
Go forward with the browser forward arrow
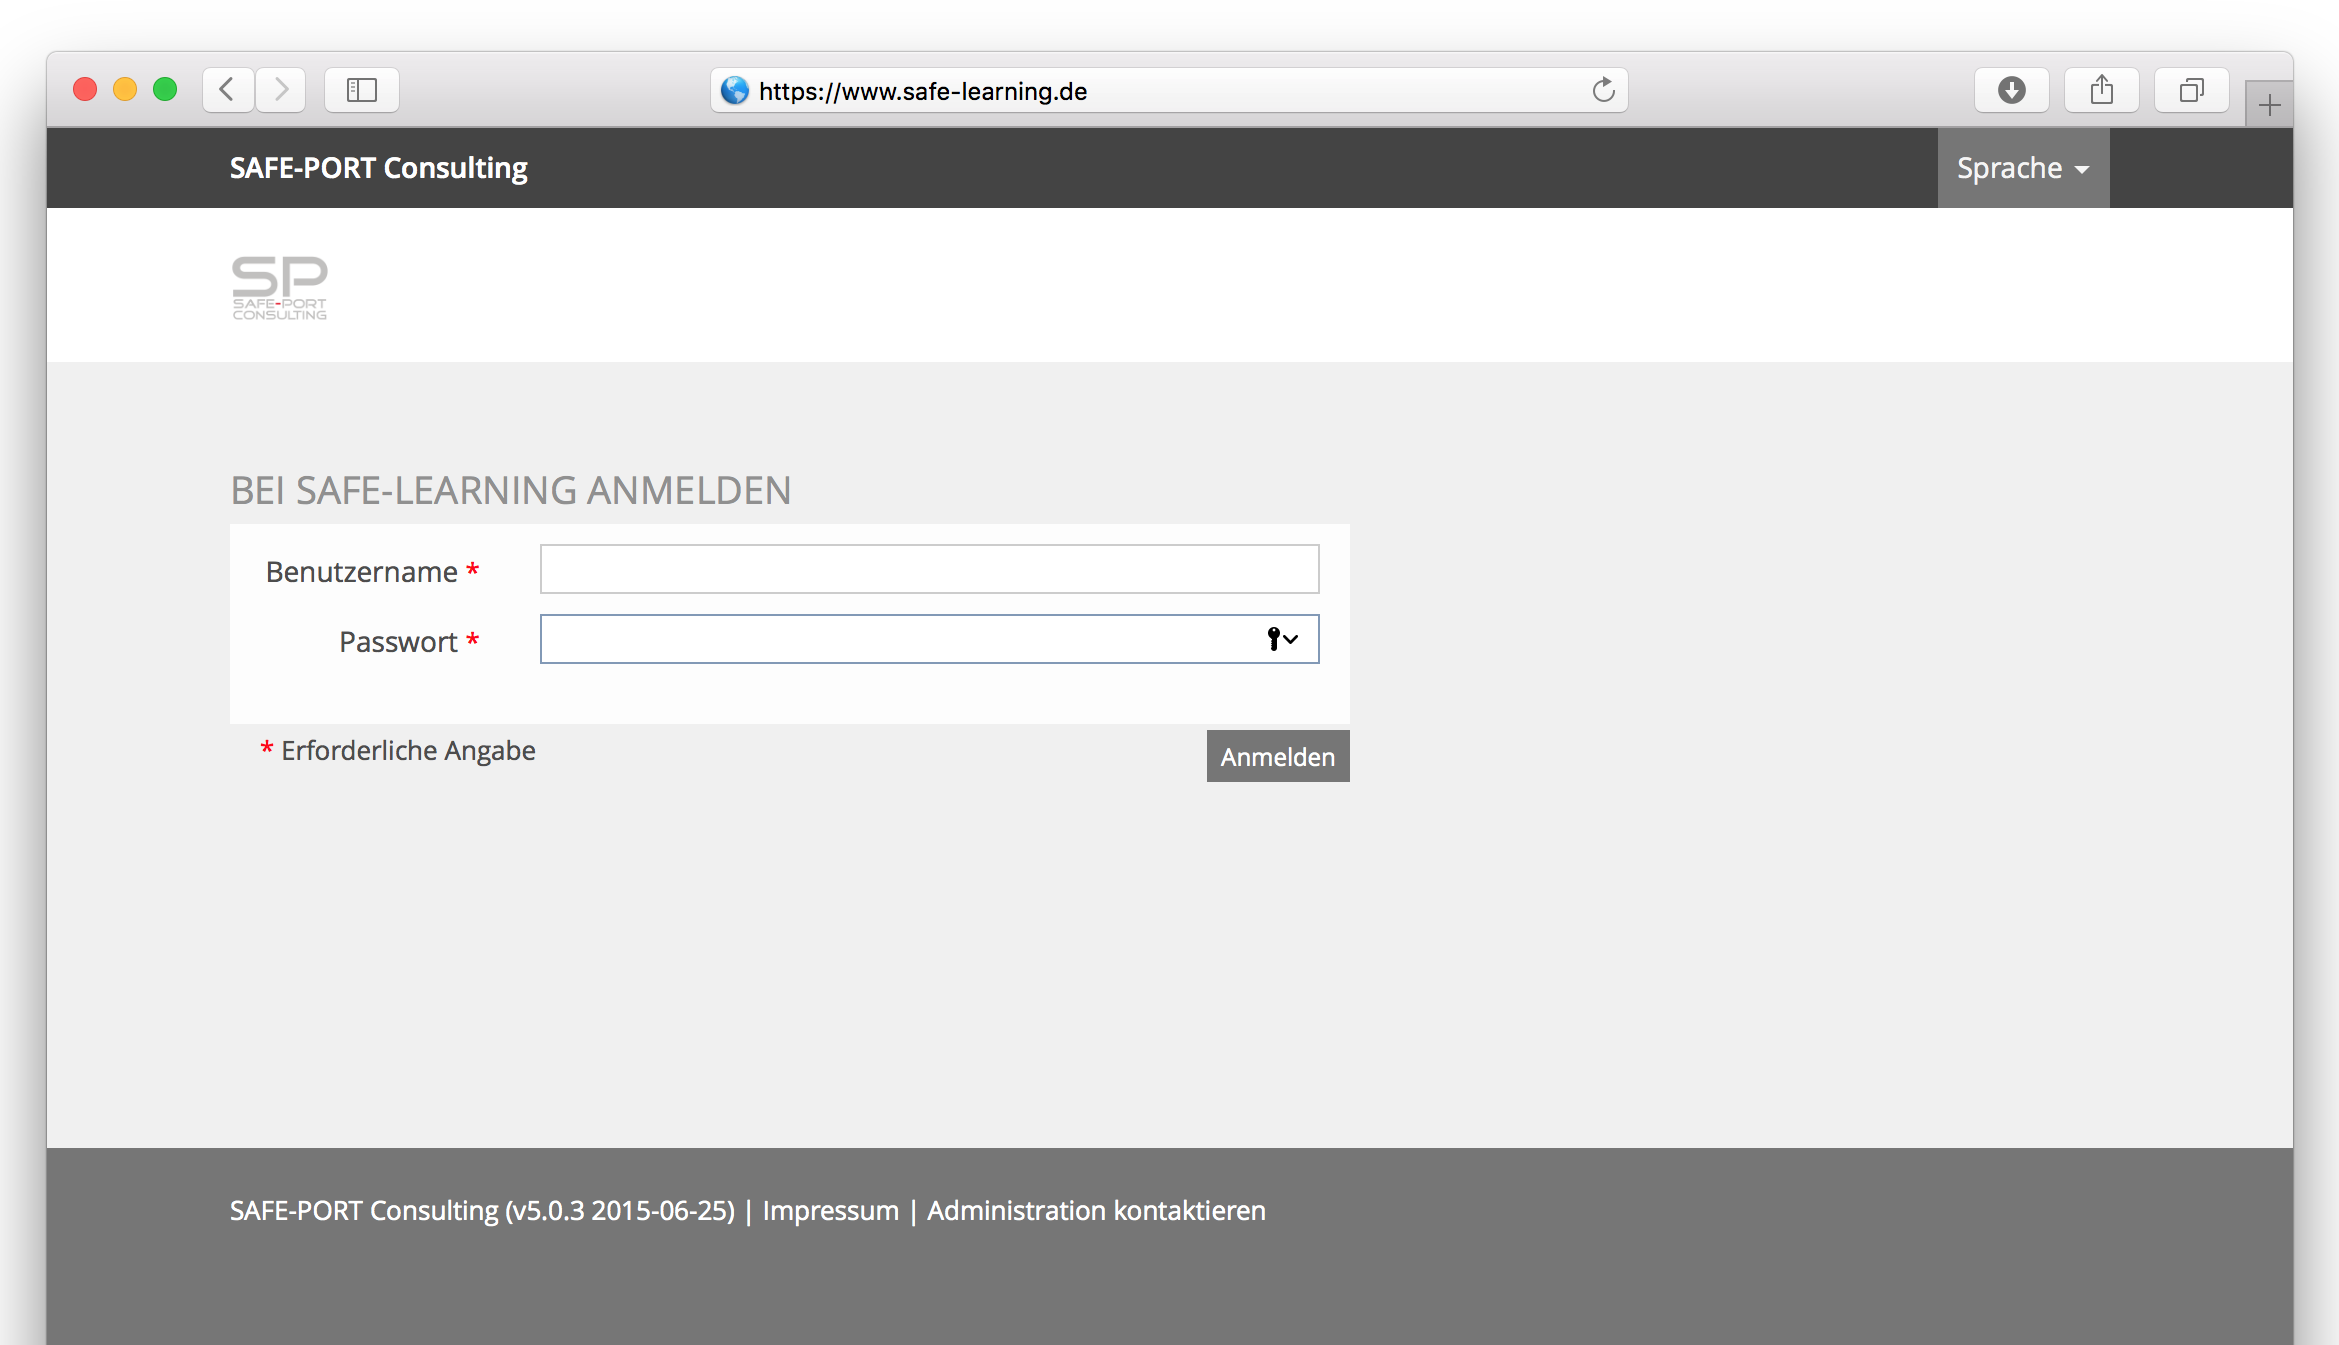click(281, 90)
